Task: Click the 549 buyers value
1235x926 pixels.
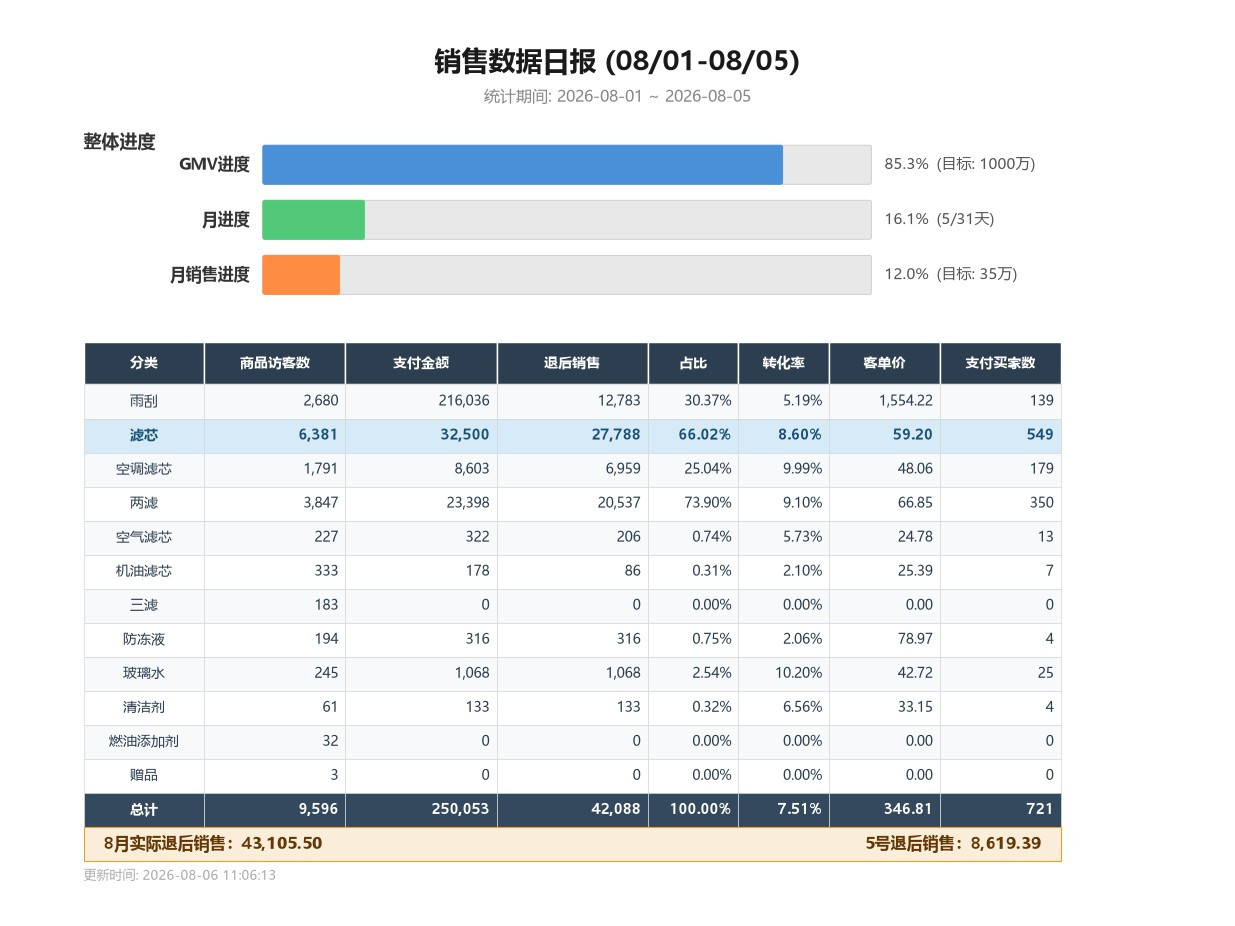Action: 1040,435
